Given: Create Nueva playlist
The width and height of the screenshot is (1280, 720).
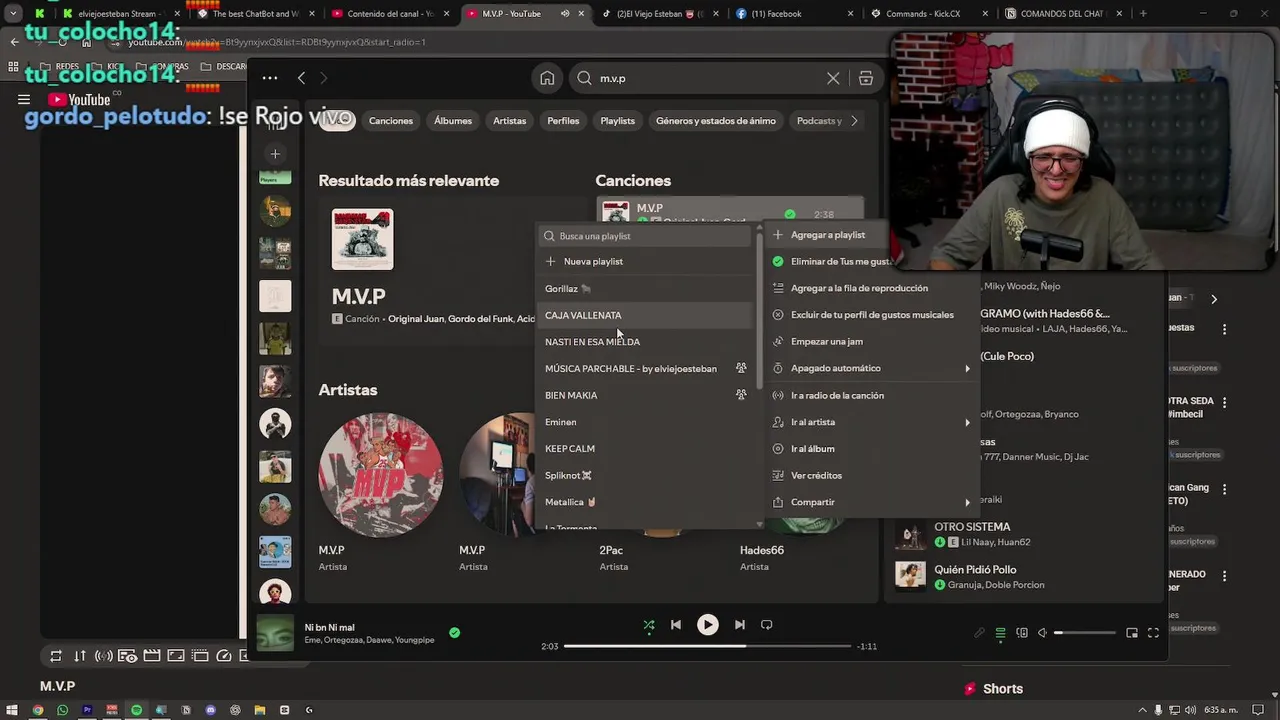Looking at the screenshot, I should tap(645, 261).
